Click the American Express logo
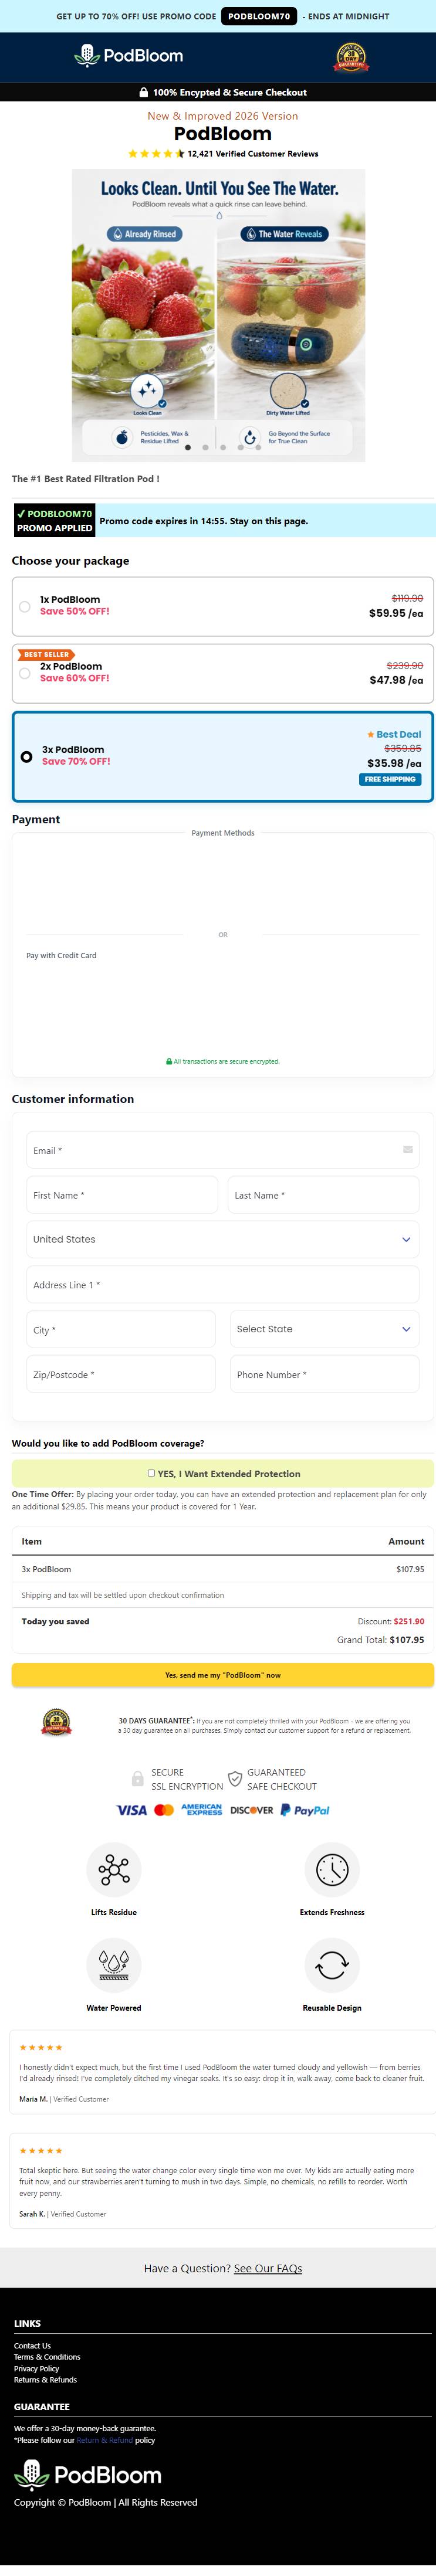 [x=202, y=1810]
